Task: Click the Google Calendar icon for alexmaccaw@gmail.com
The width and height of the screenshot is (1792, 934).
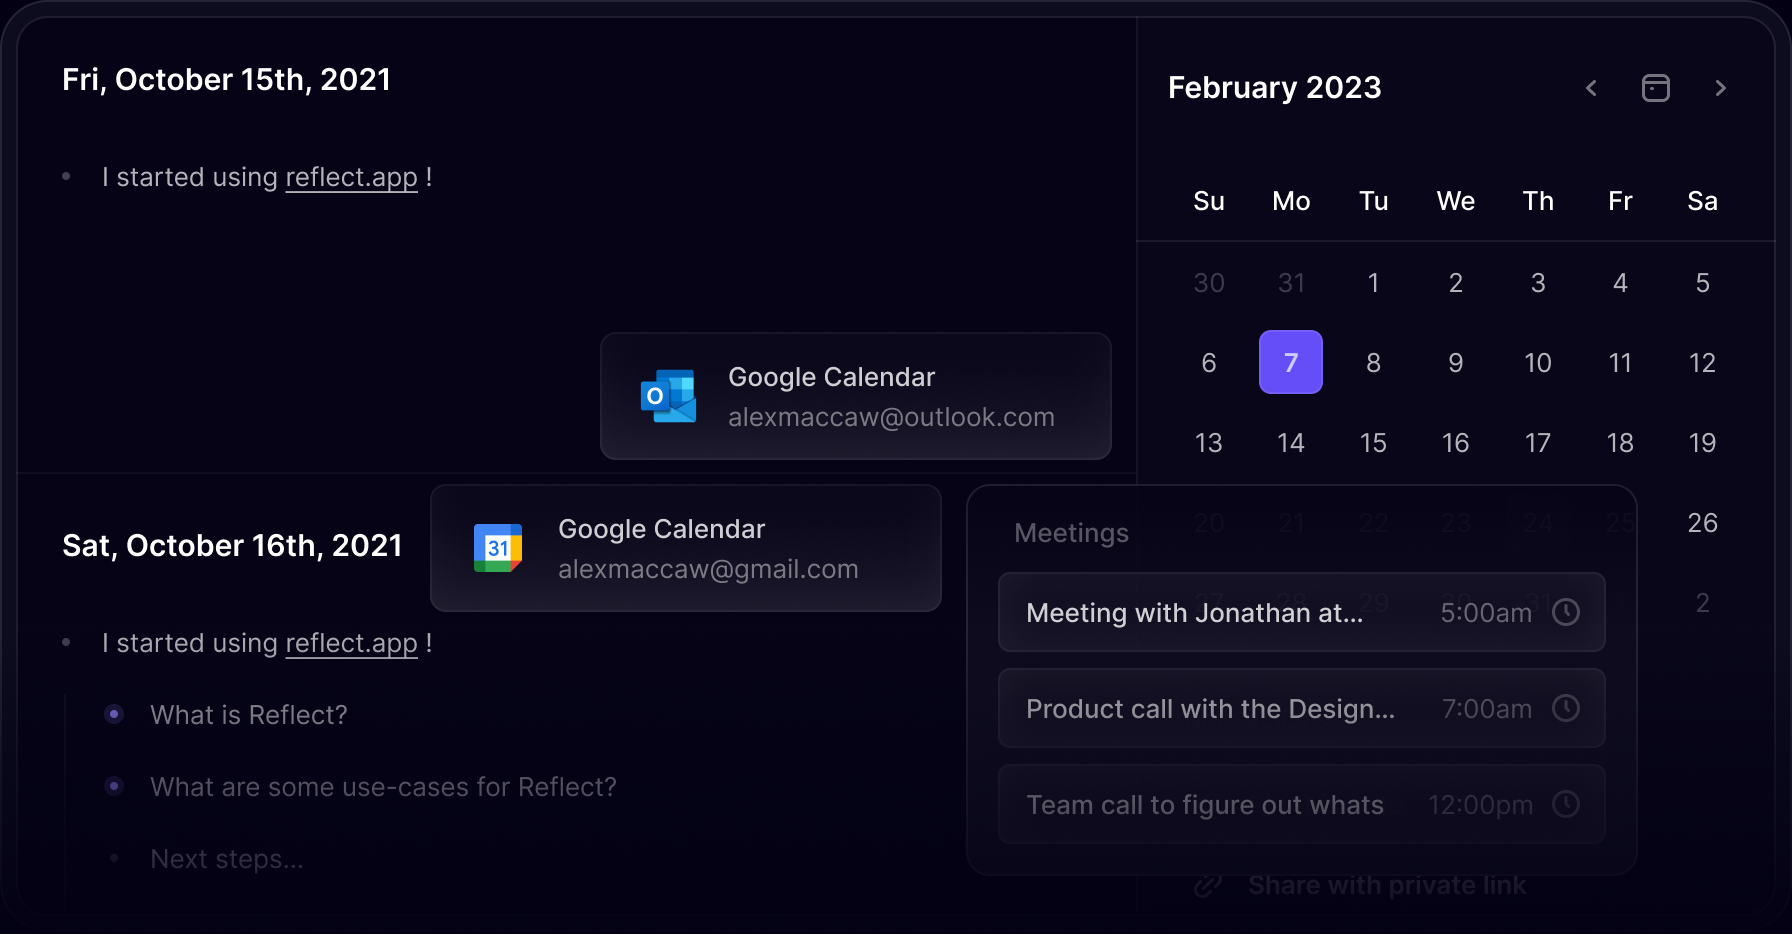Action: coord(497,548)
